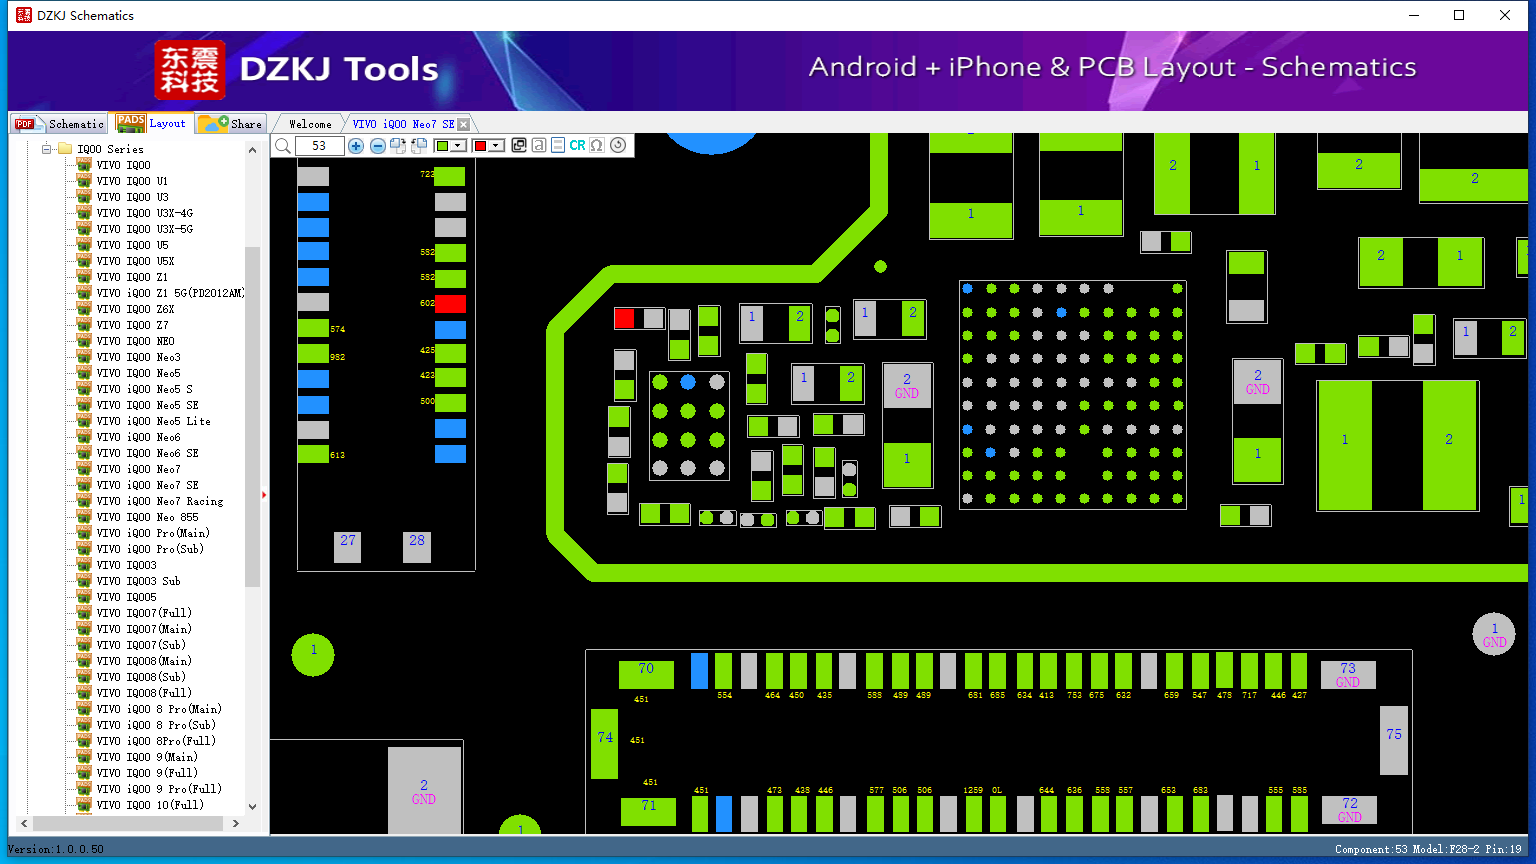
Task: Open VIVO iQOO Z1 5G(PD2012AM)
Action: (170, 293)
